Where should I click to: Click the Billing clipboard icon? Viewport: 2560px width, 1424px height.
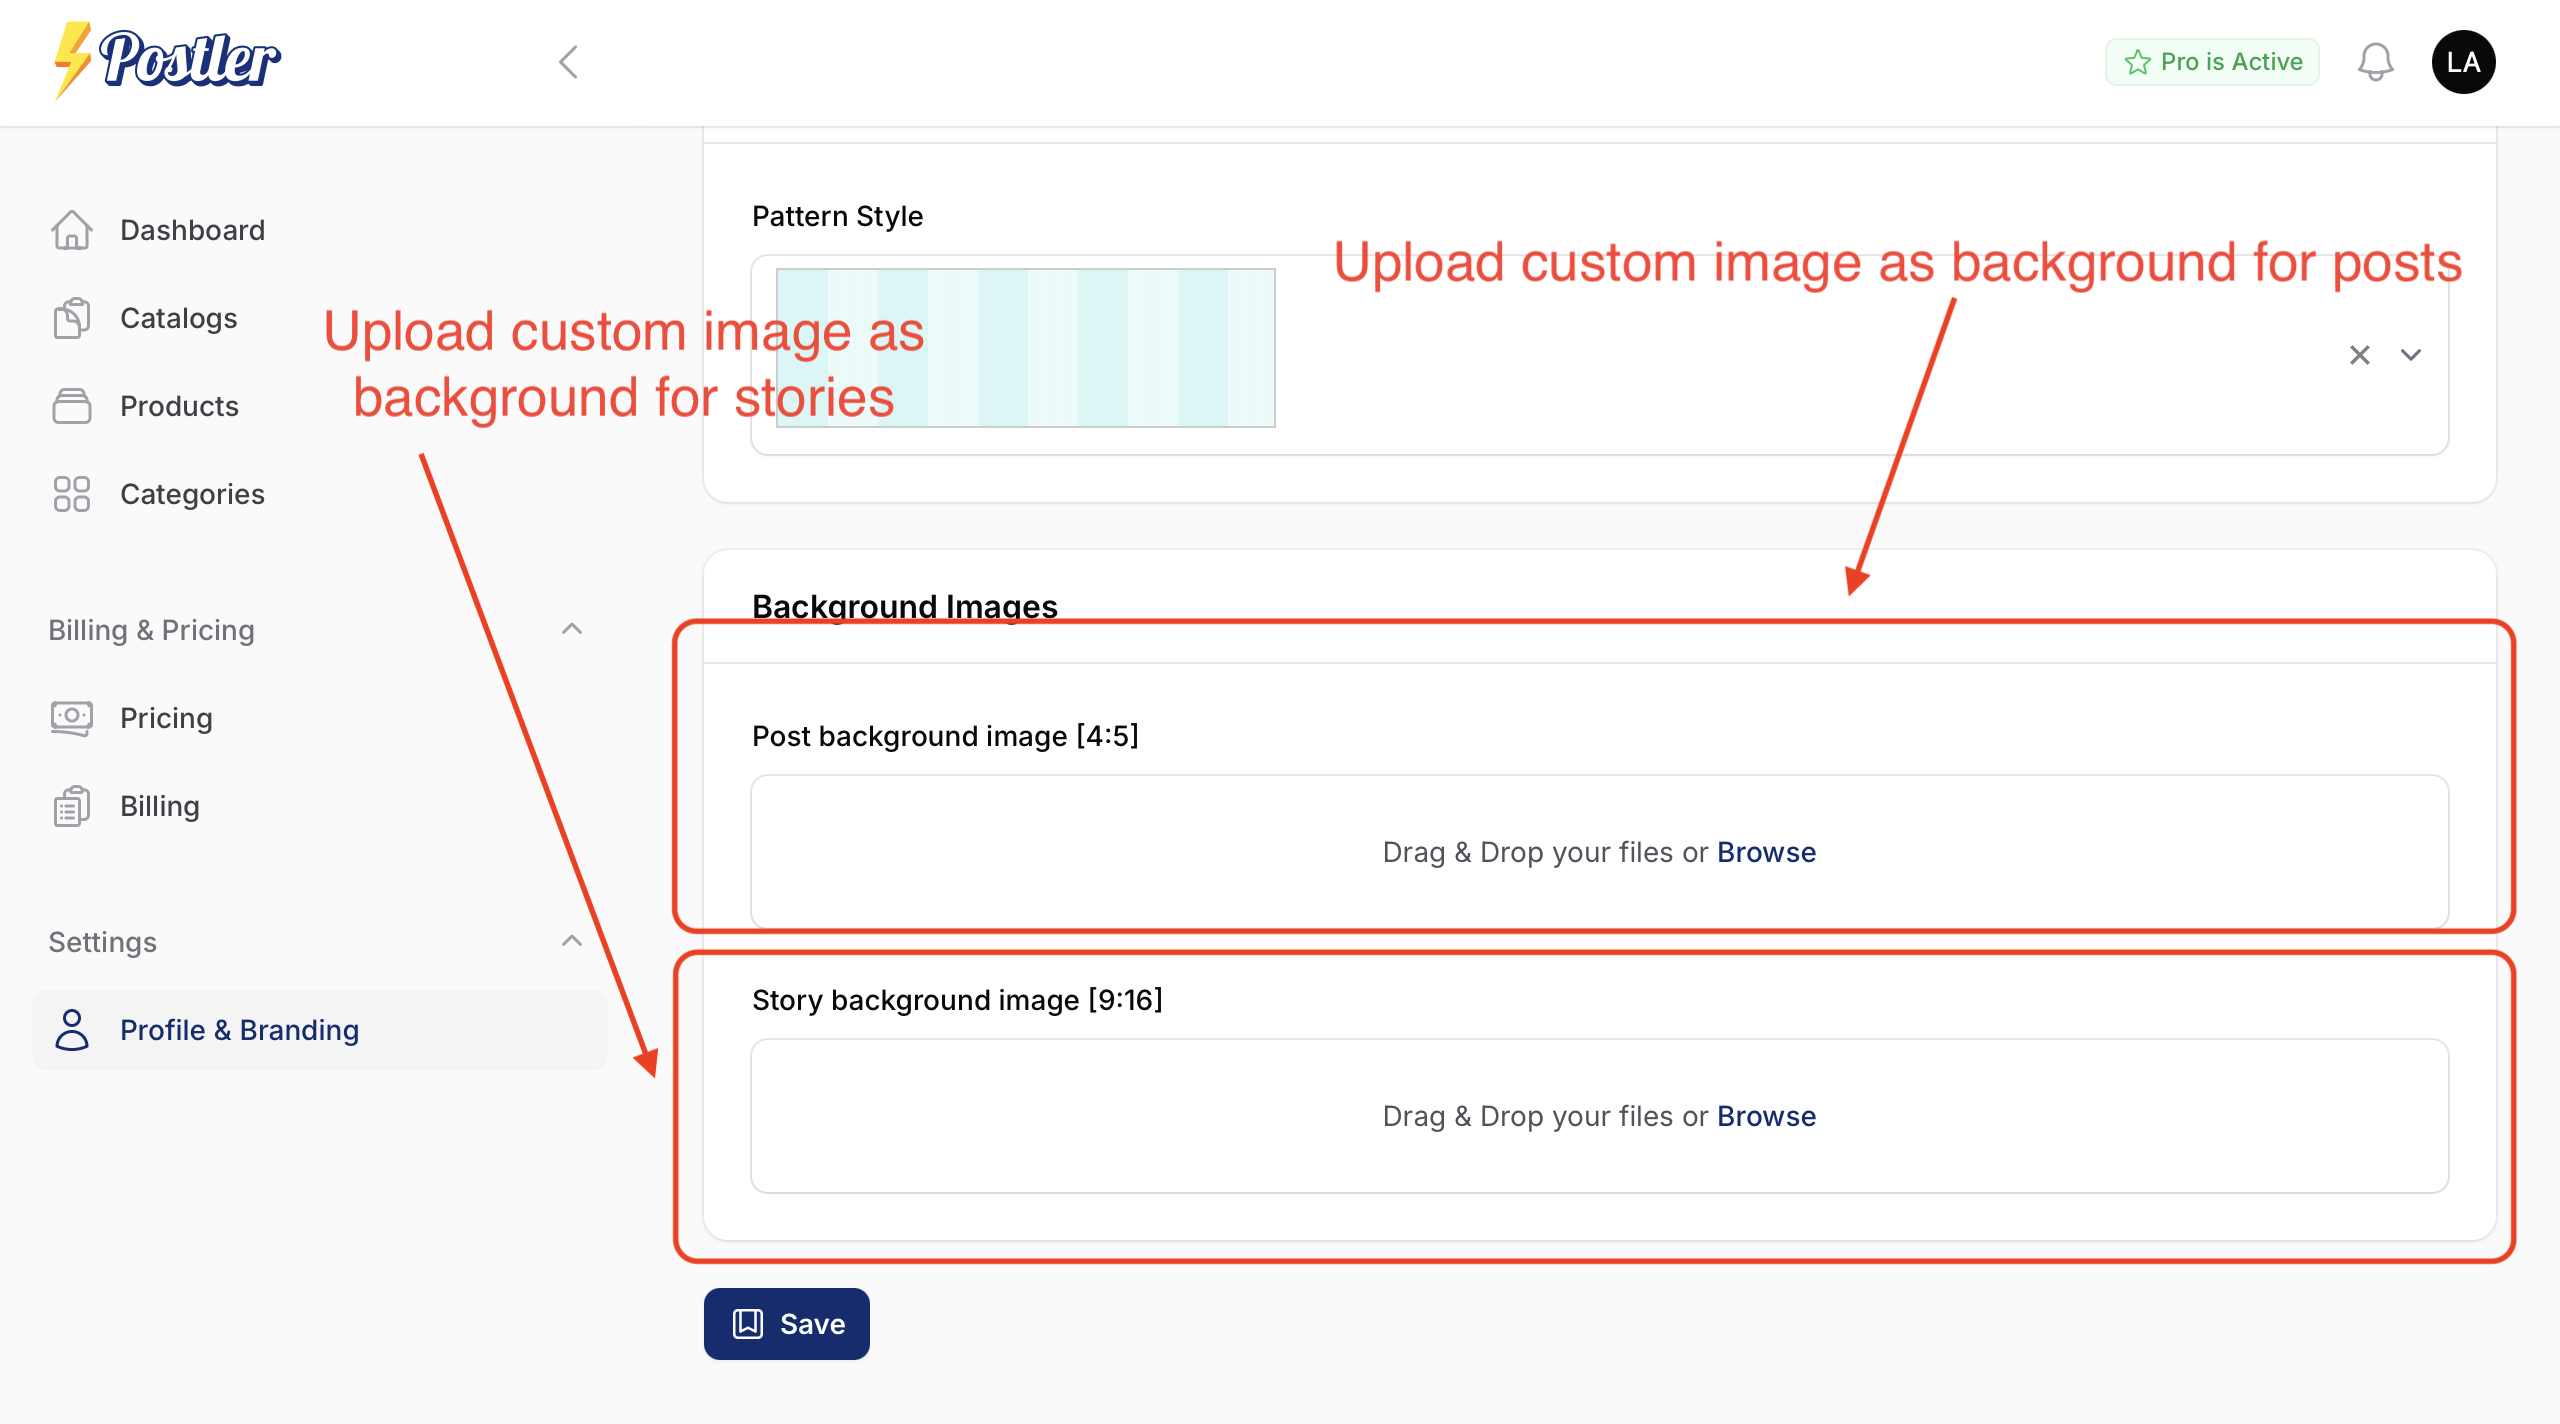(x=72, y=806)
